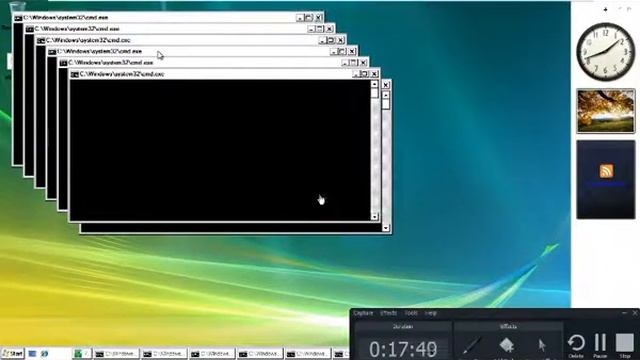
Task: Click the recording duration timer display
Action: 403,349
